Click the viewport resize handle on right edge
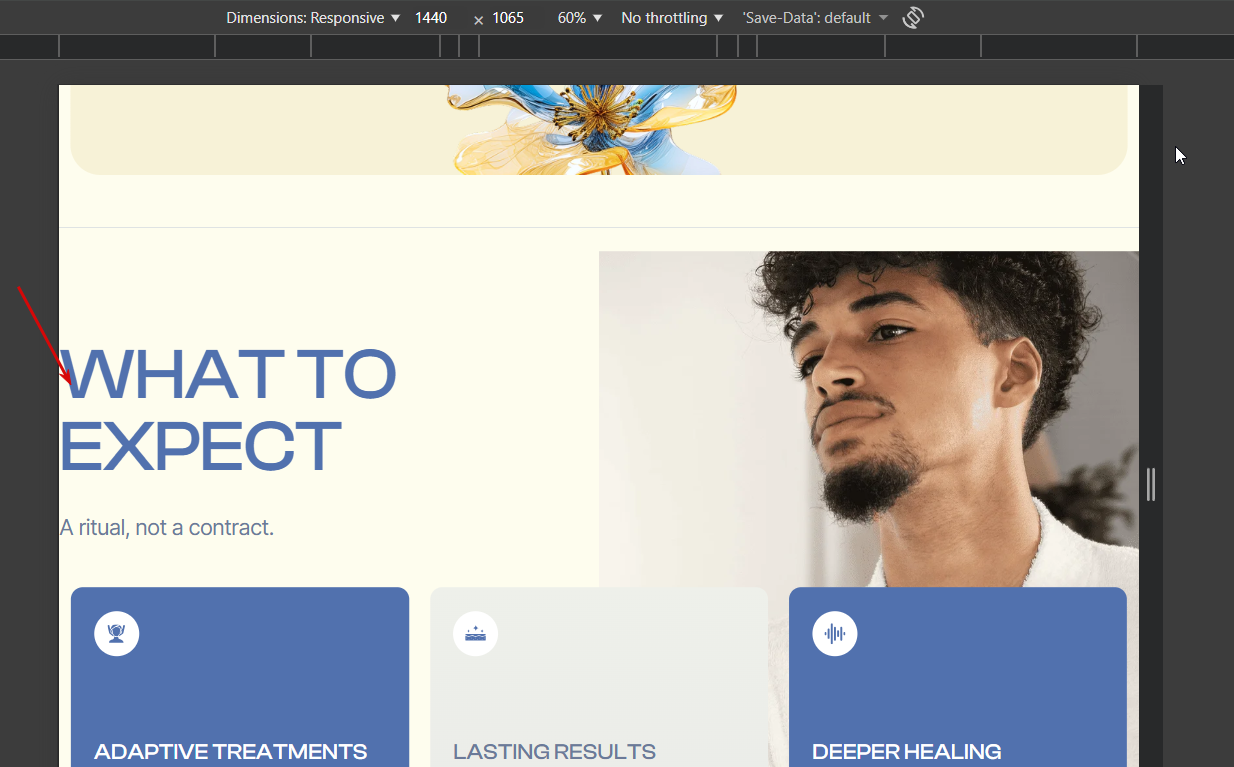Image resolution: width=1234 pixels, height=767 pixels. (1151, 484)
